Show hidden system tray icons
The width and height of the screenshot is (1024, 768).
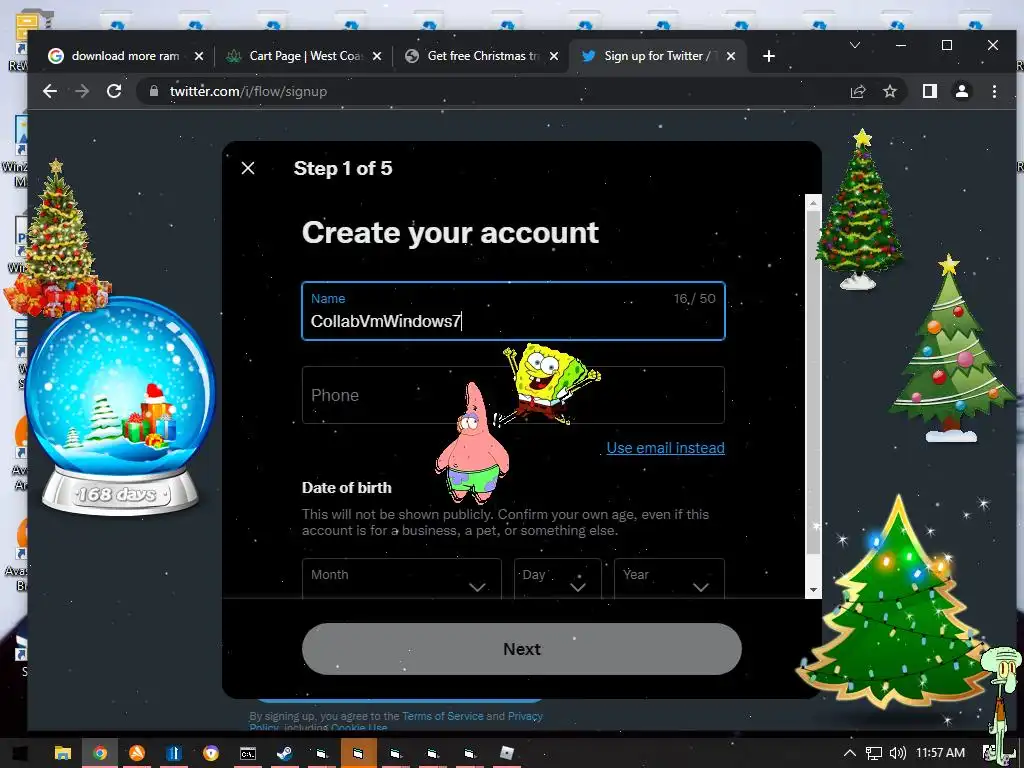(x=850, y=753)
